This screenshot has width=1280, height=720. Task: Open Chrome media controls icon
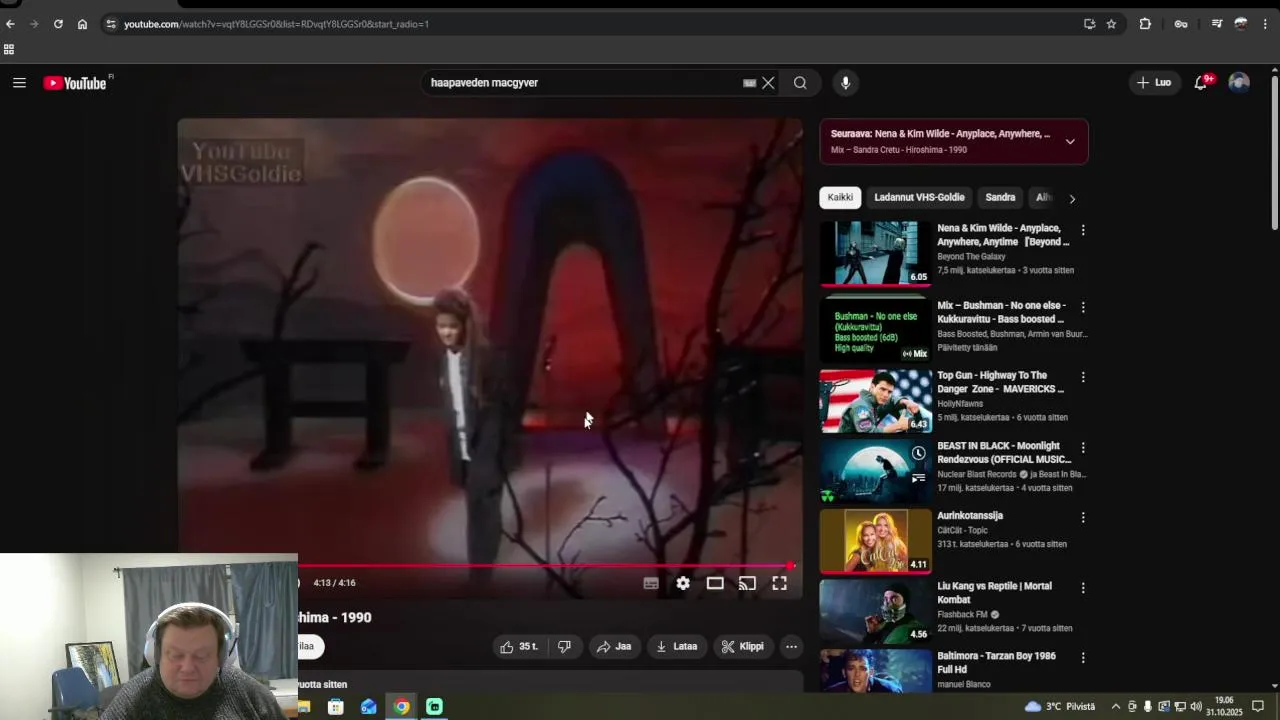[1217, 24]
